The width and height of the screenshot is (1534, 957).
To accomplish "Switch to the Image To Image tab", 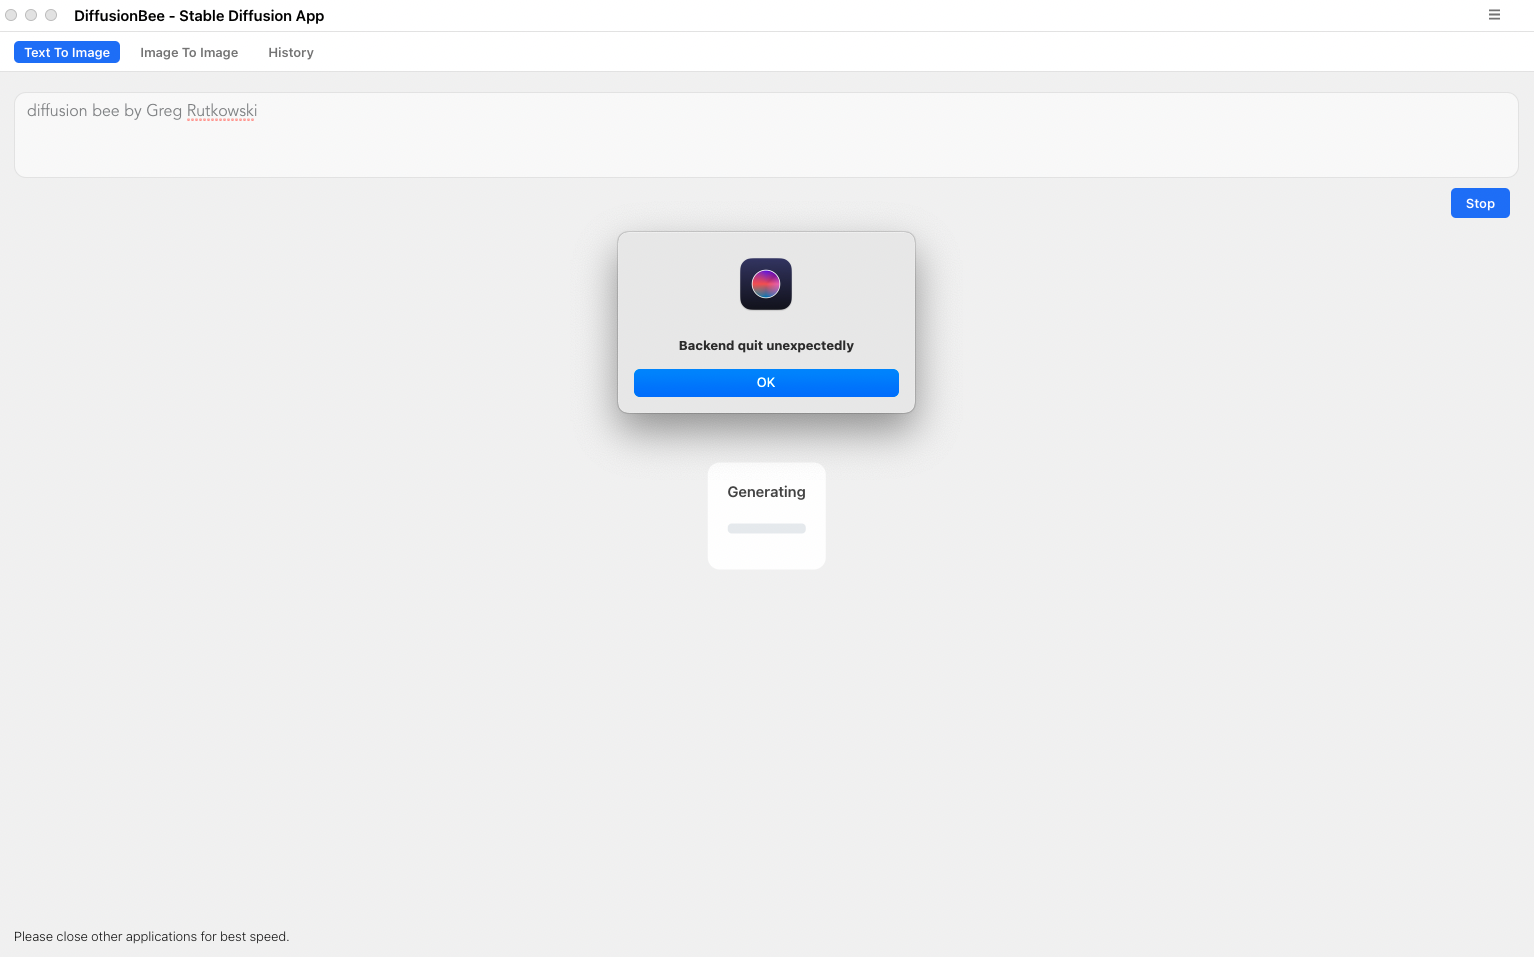I will click(189, 52).
